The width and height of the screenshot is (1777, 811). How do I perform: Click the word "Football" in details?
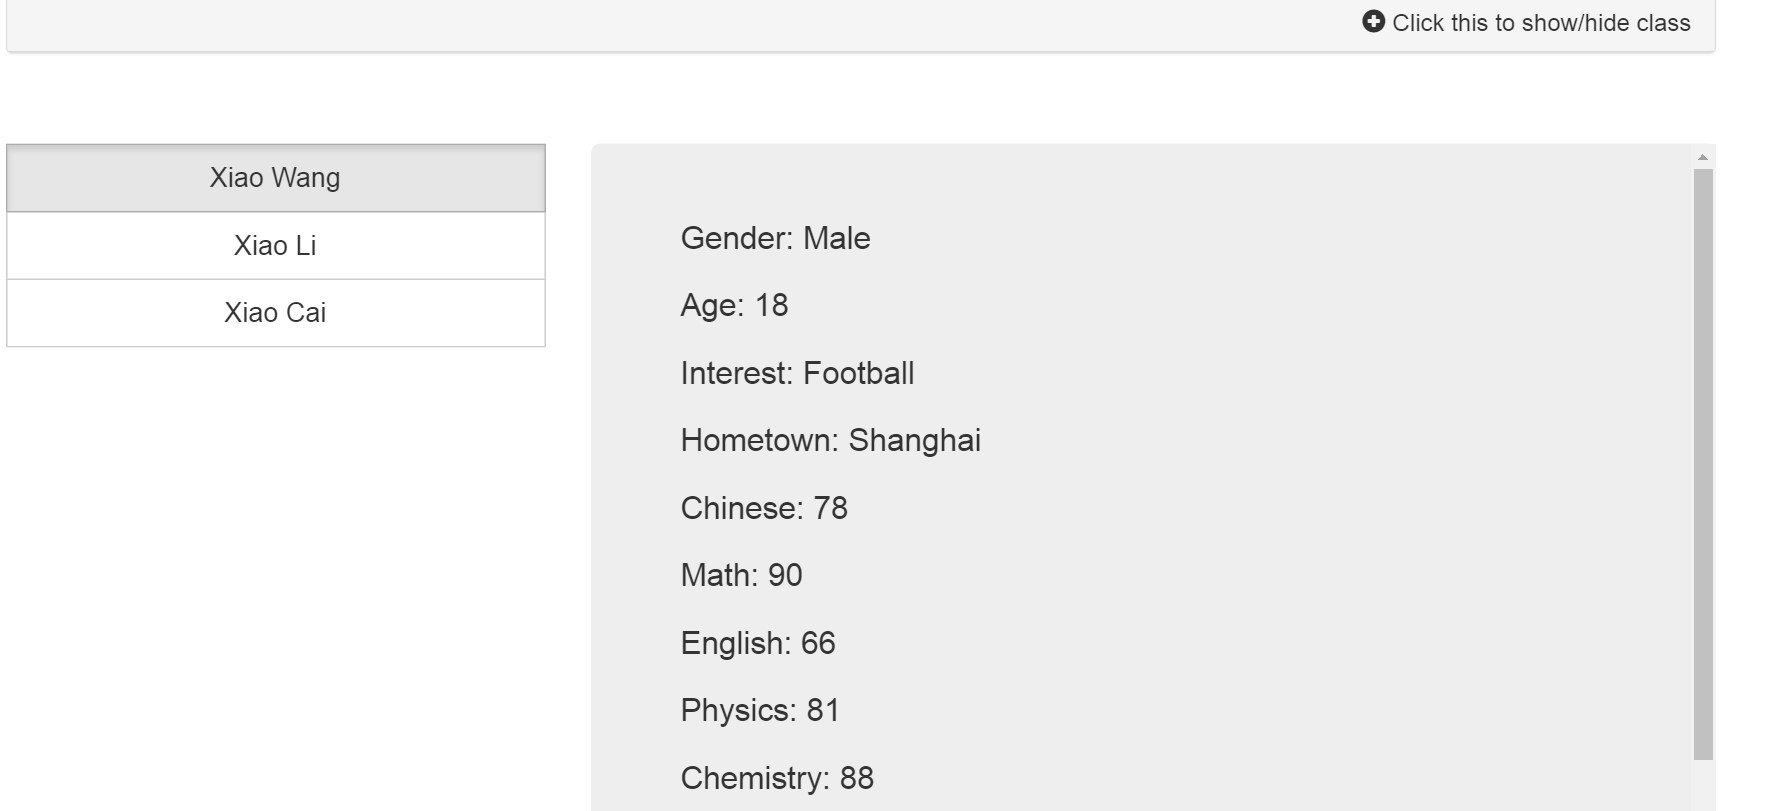858,373
